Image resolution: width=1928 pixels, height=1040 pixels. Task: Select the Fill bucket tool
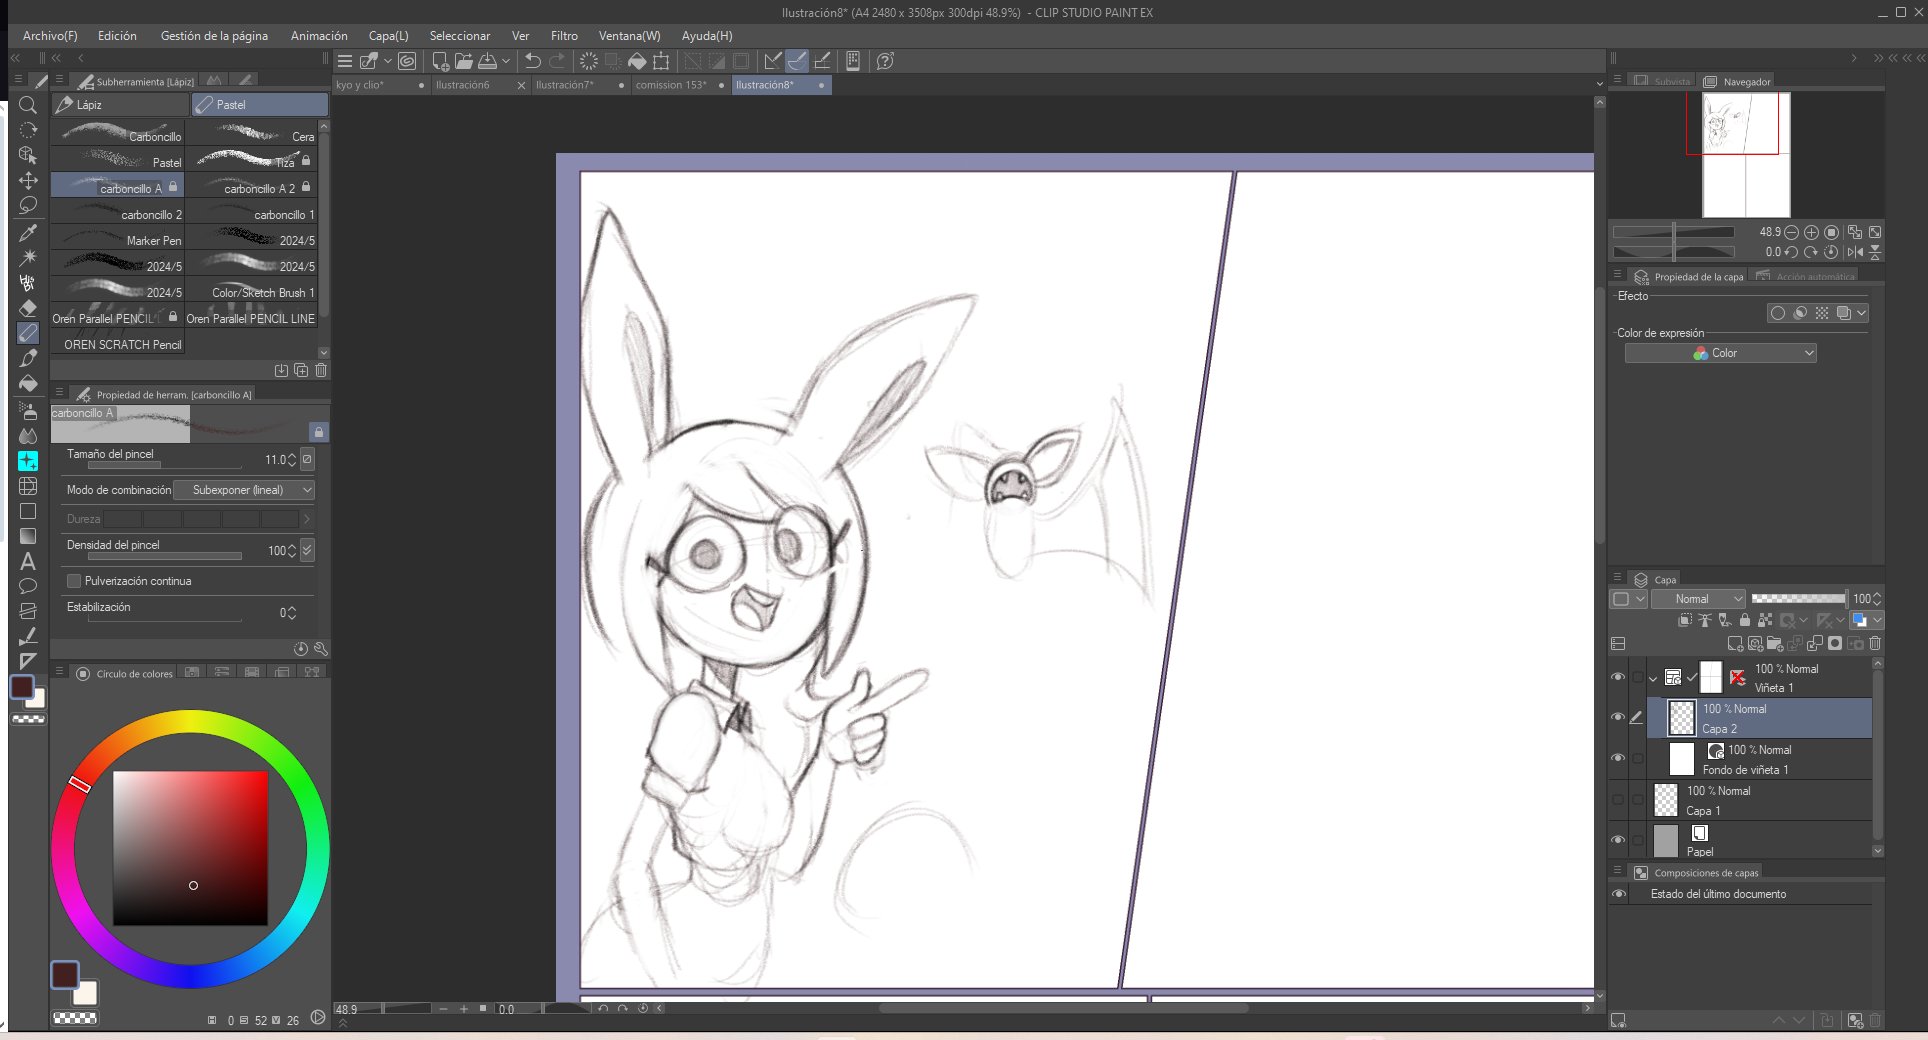tap(28, 384)
